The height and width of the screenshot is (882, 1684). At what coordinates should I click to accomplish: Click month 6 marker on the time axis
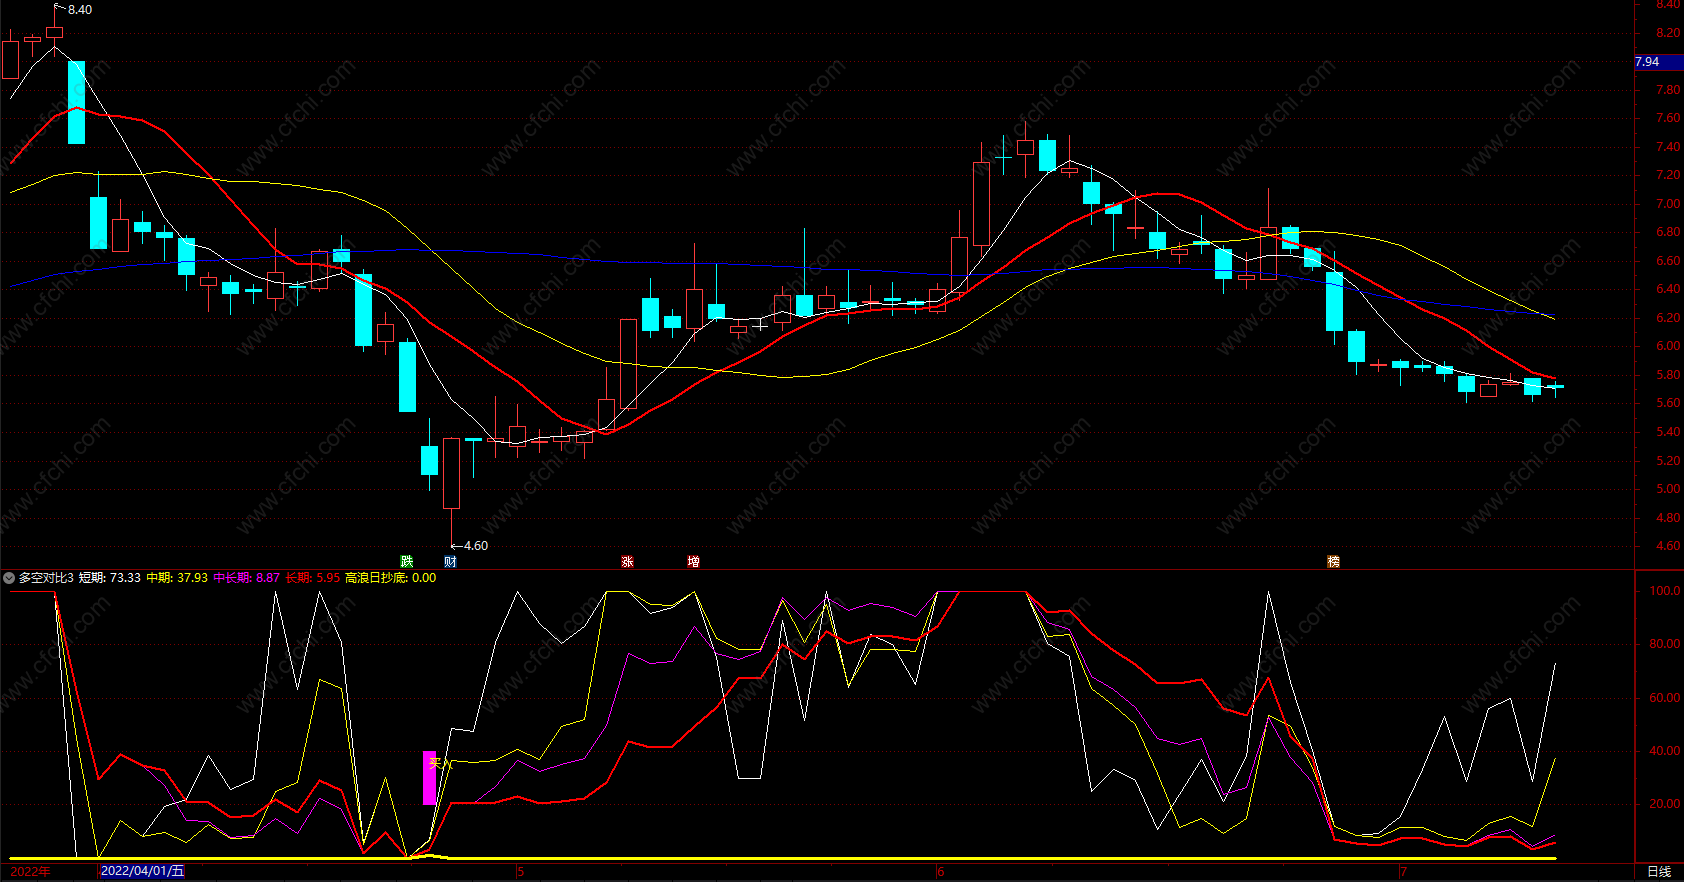pos(941,872)
